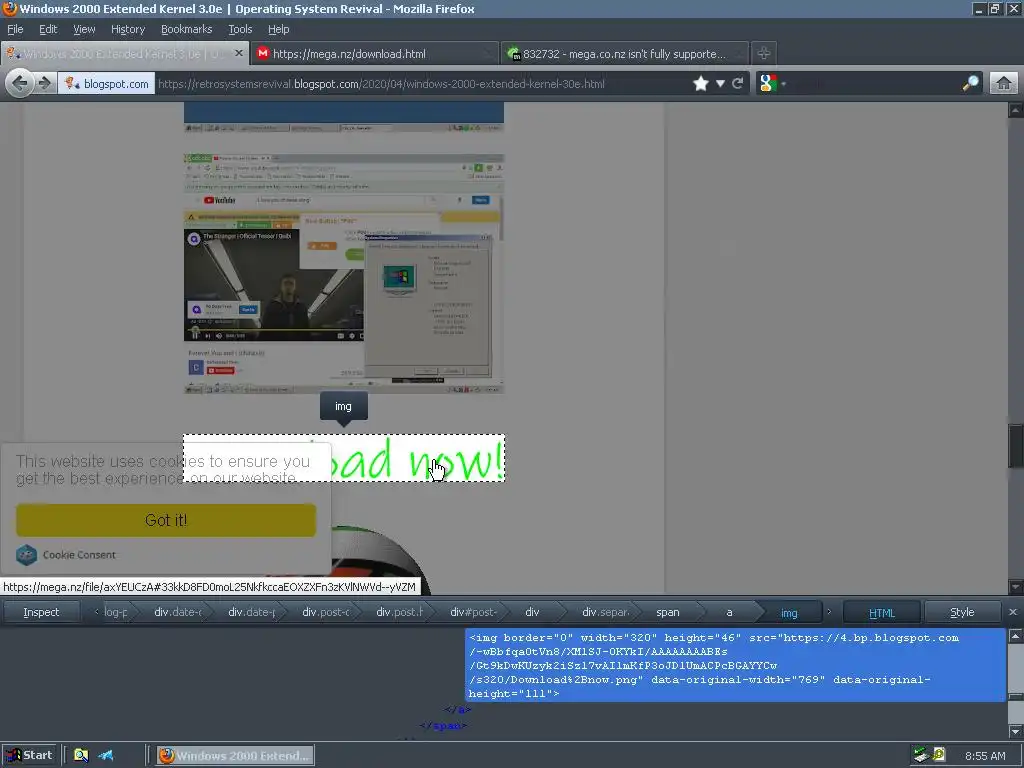Switch to the 832732 mega.co.nz tab
The height and width of the screenshot is (768, 1024).
click(624, 54)
